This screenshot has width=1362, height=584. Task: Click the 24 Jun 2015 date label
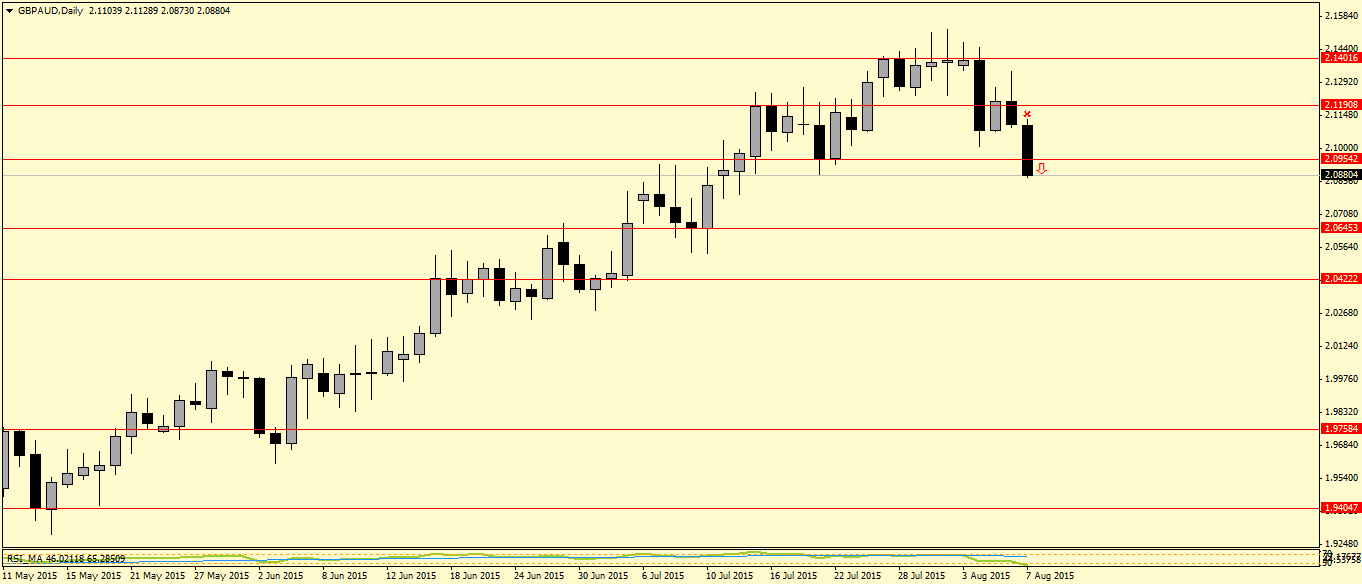coord(539,576)
